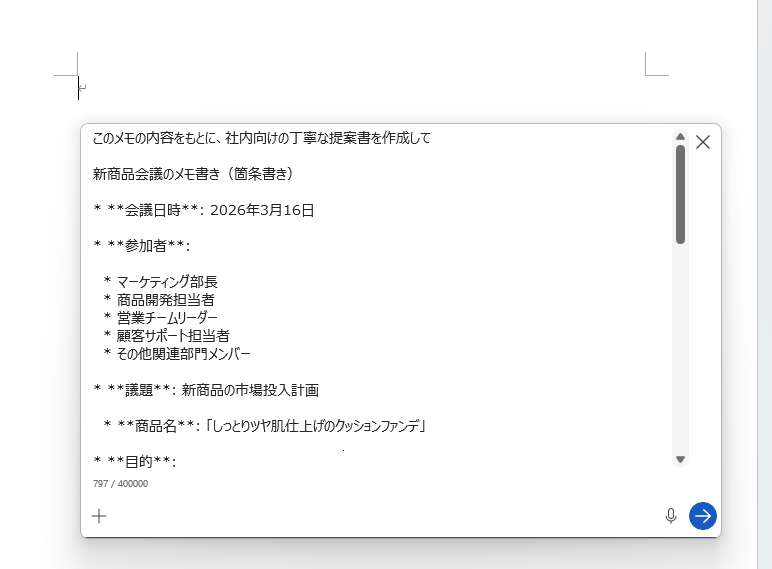The height and width of the screenshot is (569, 772).
Task: Send the prompt with the blue arrow button
Action: pyautogui.click(x=703, y=516)
